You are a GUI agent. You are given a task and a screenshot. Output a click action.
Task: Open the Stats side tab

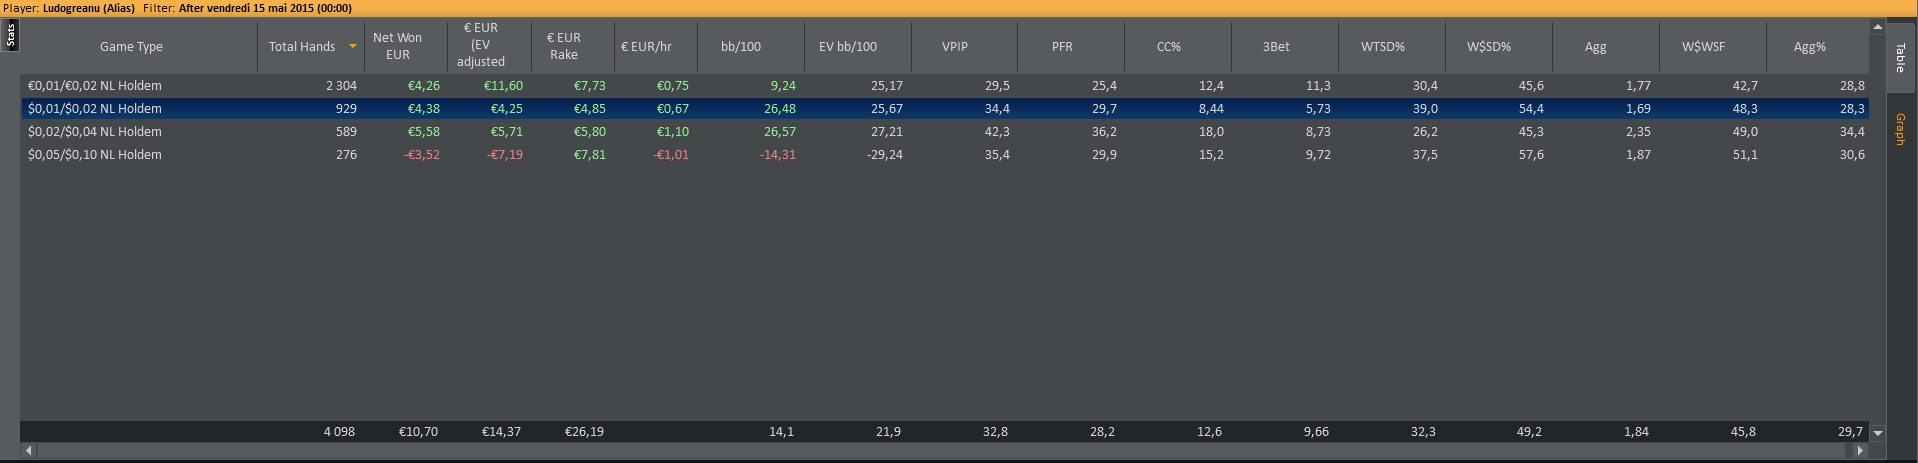(x=10, y=35)
